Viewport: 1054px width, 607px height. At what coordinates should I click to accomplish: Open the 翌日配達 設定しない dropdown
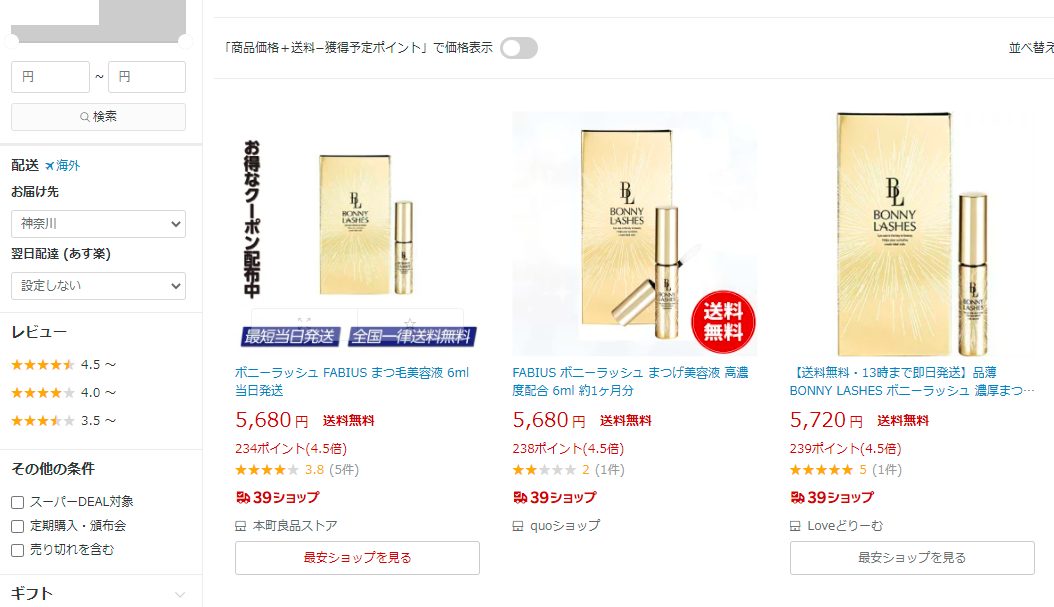click(x=98, y=286)
